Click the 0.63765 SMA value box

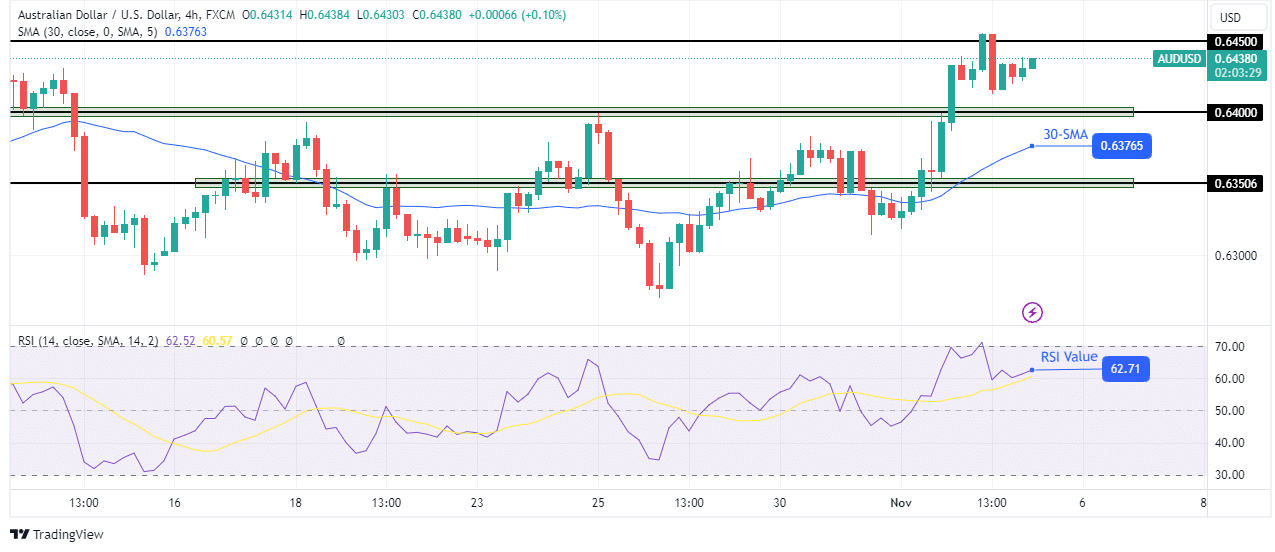[1122, 146]
